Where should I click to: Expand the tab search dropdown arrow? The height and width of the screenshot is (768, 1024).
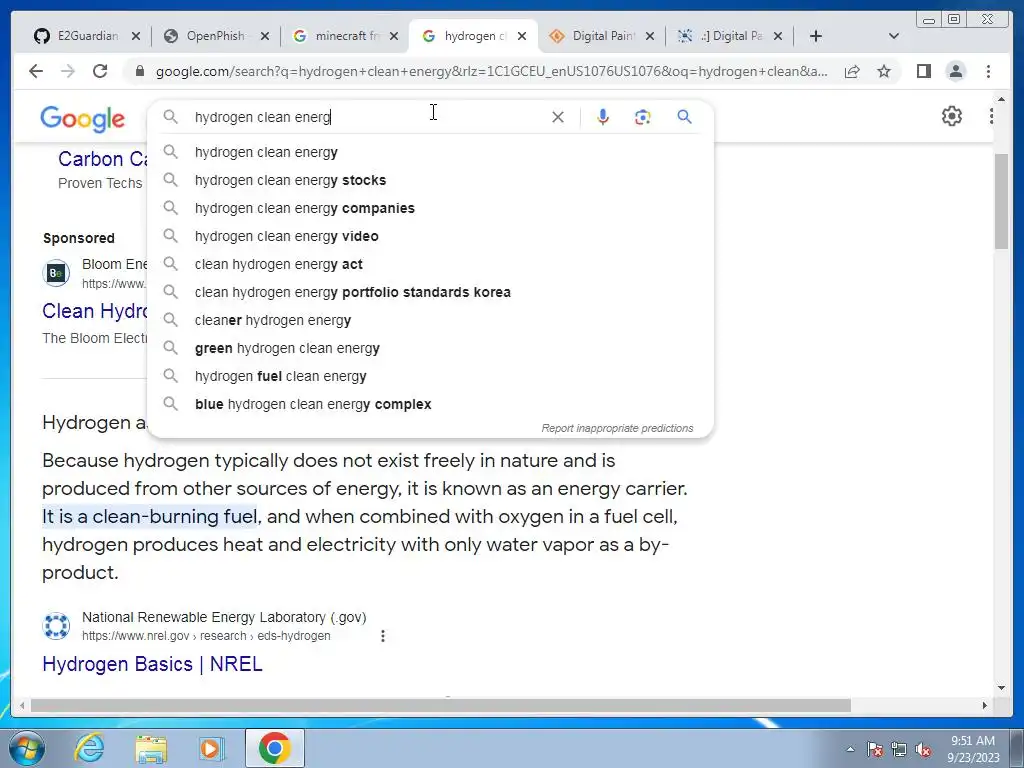(894, 36)
